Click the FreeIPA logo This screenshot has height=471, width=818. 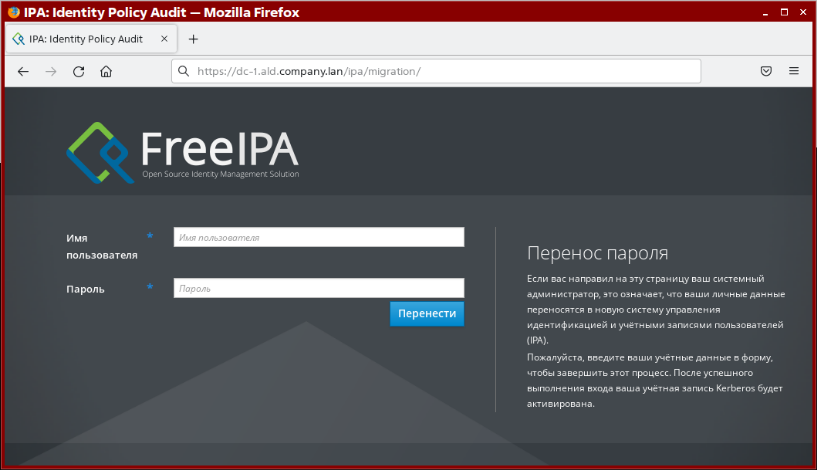click(182, 153)
